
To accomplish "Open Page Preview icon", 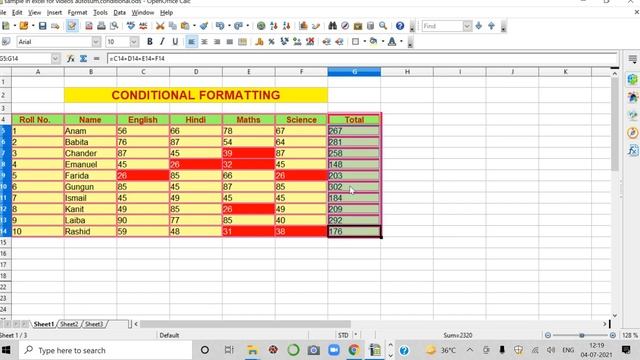I will (114, 26).
